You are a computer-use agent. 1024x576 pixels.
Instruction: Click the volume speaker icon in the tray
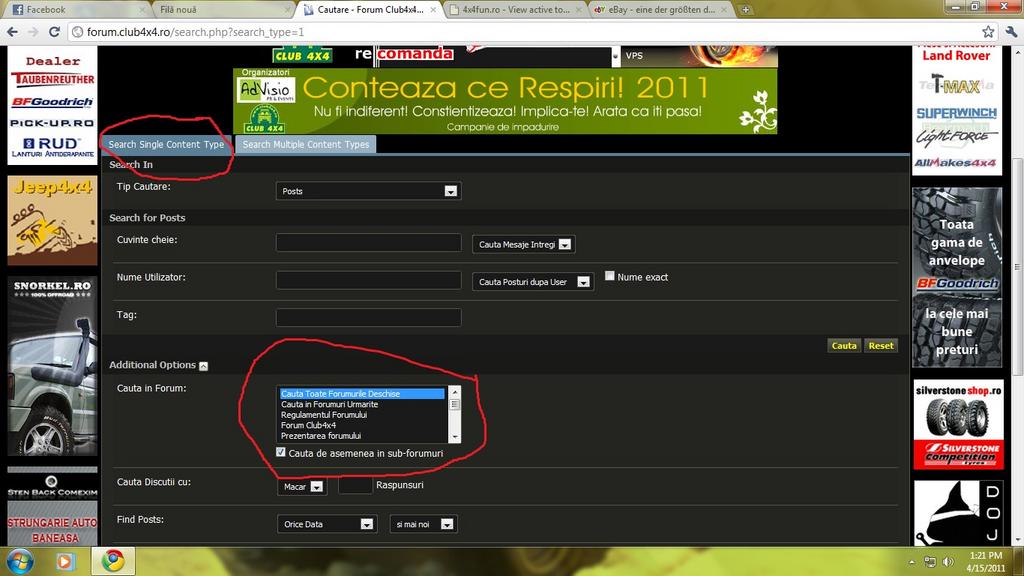[x=946, y=561]
